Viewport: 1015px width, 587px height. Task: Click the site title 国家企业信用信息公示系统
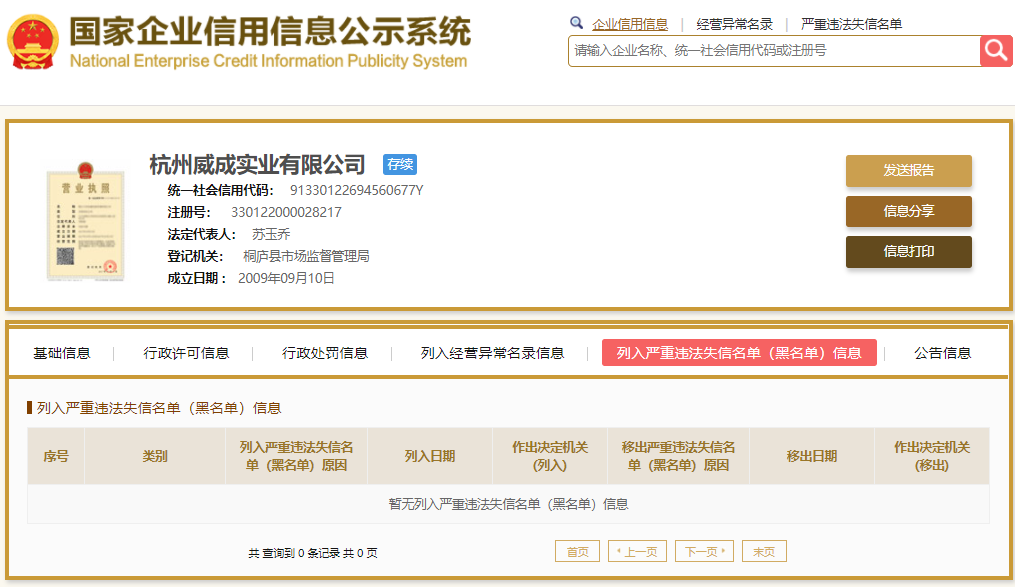pos(270,31)
